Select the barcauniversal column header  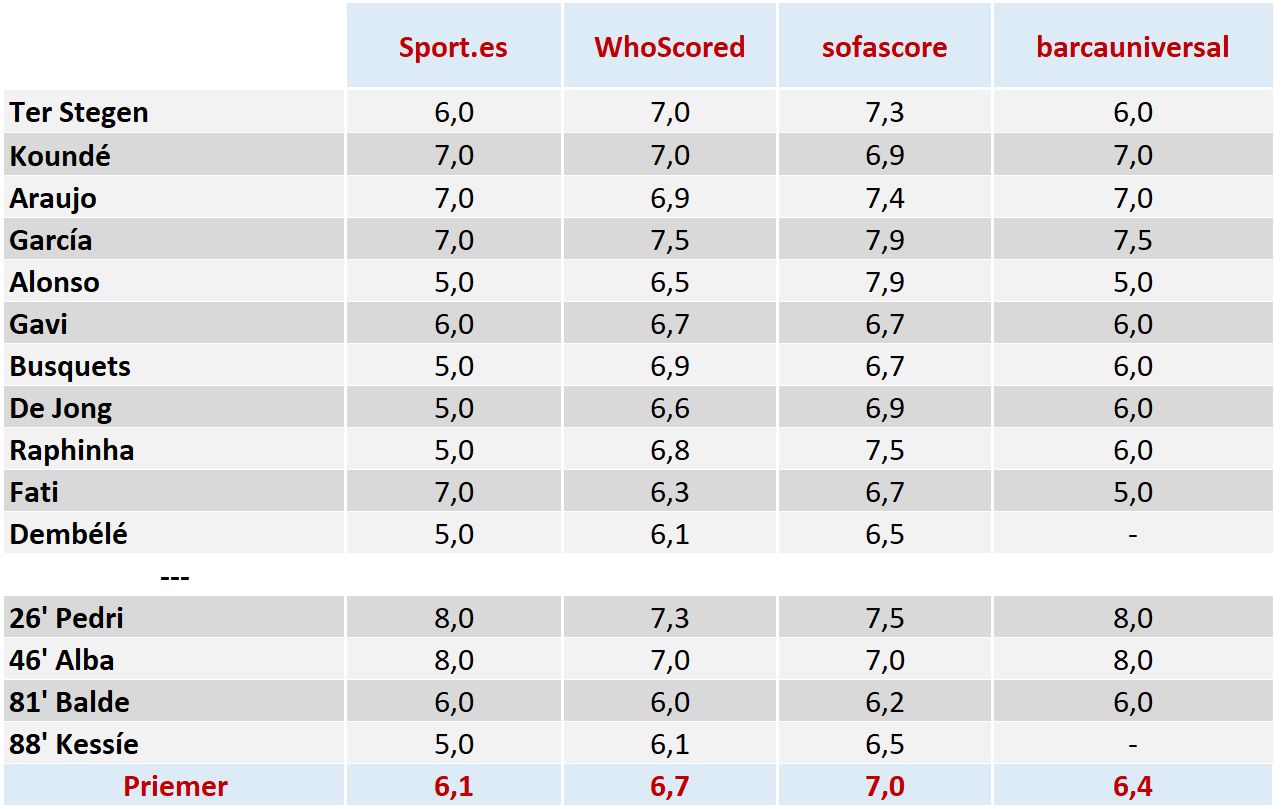tap(1132, 47)
